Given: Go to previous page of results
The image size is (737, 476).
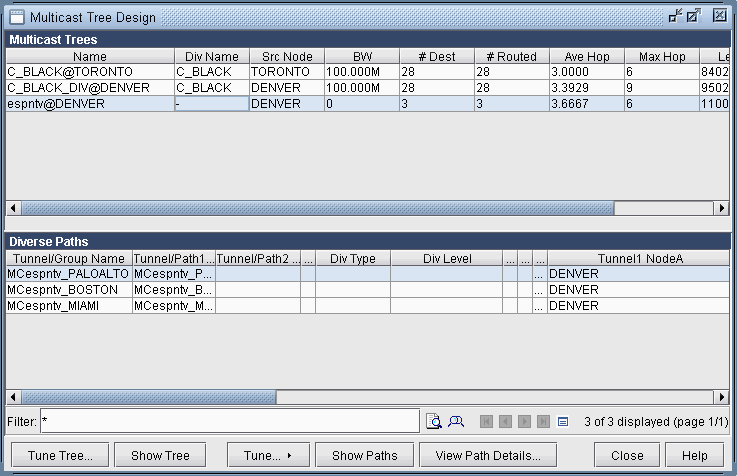Looking at the screenshot, I should click(506, 422).
